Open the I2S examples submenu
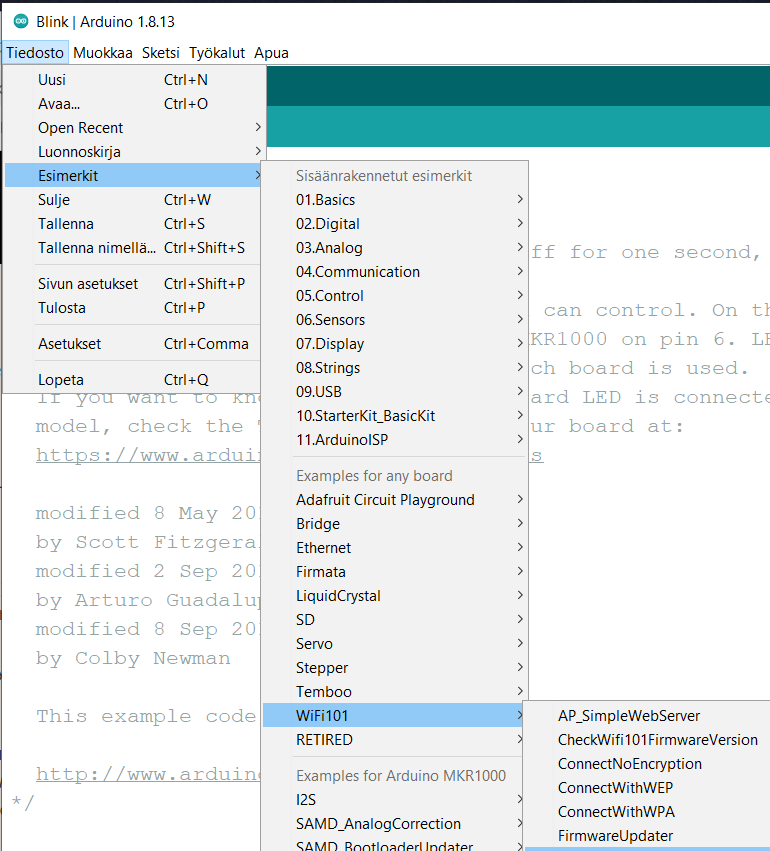The width and height of the screenshot is (770, 851). point(394,799)
